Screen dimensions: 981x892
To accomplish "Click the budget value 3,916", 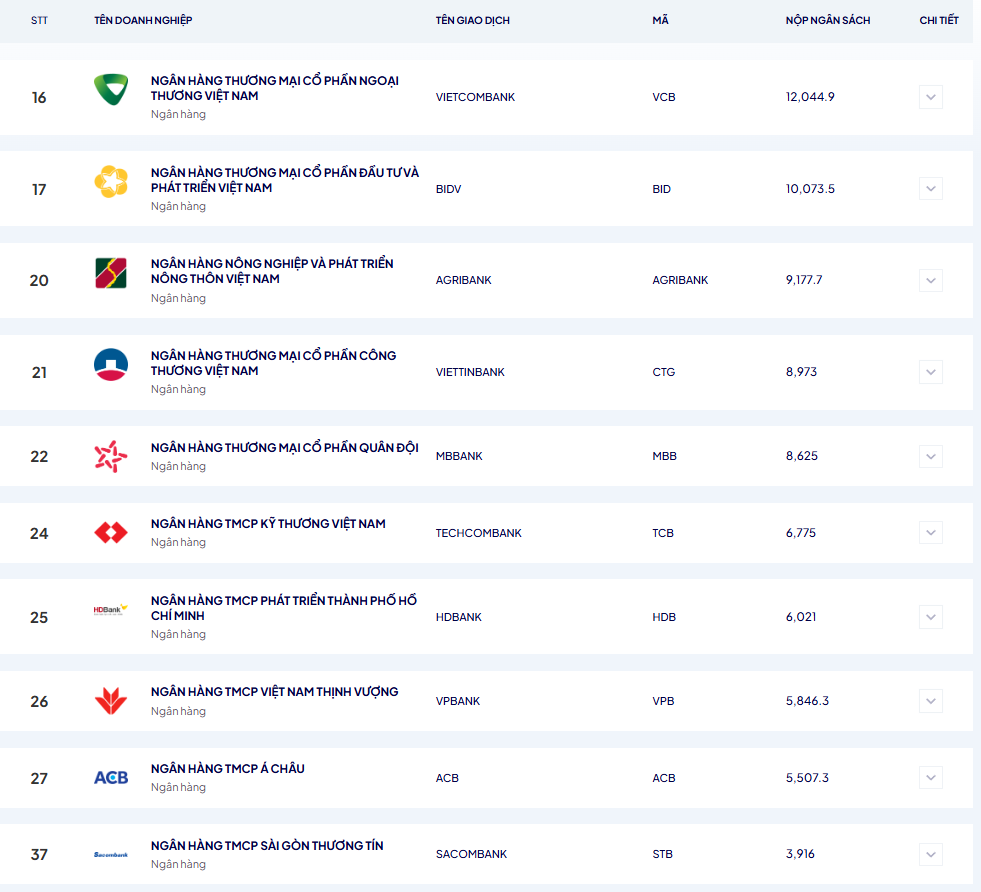I will [x=800, y=854].
